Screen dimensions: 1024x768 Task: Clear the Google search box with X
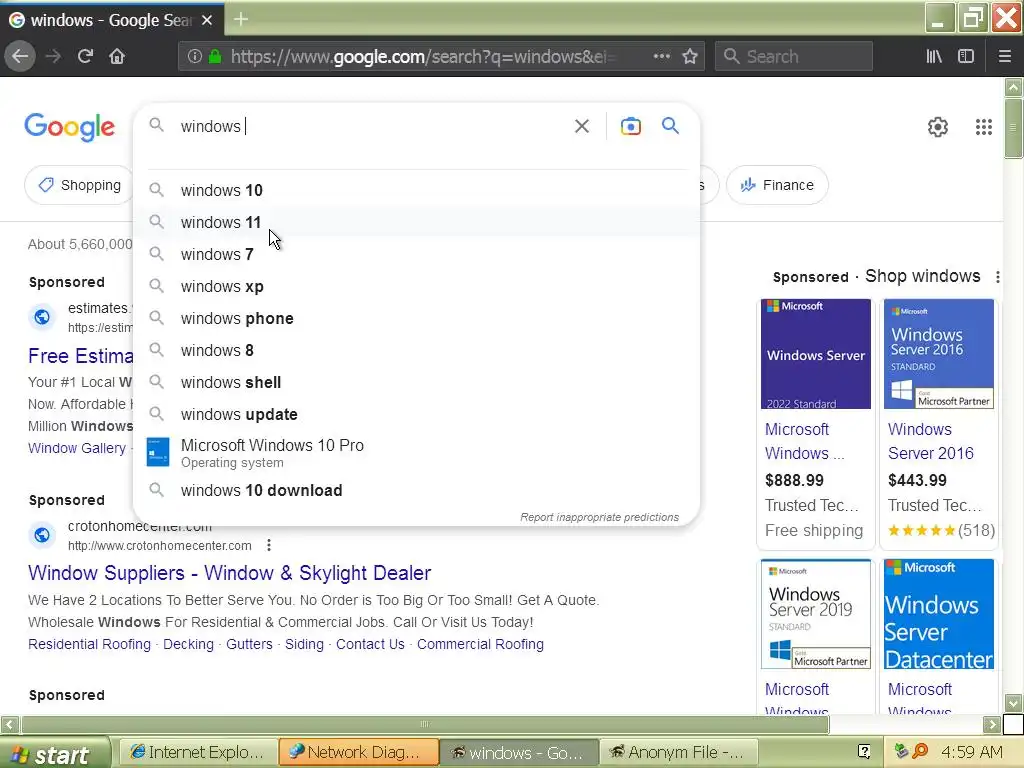tap(581, 126)
